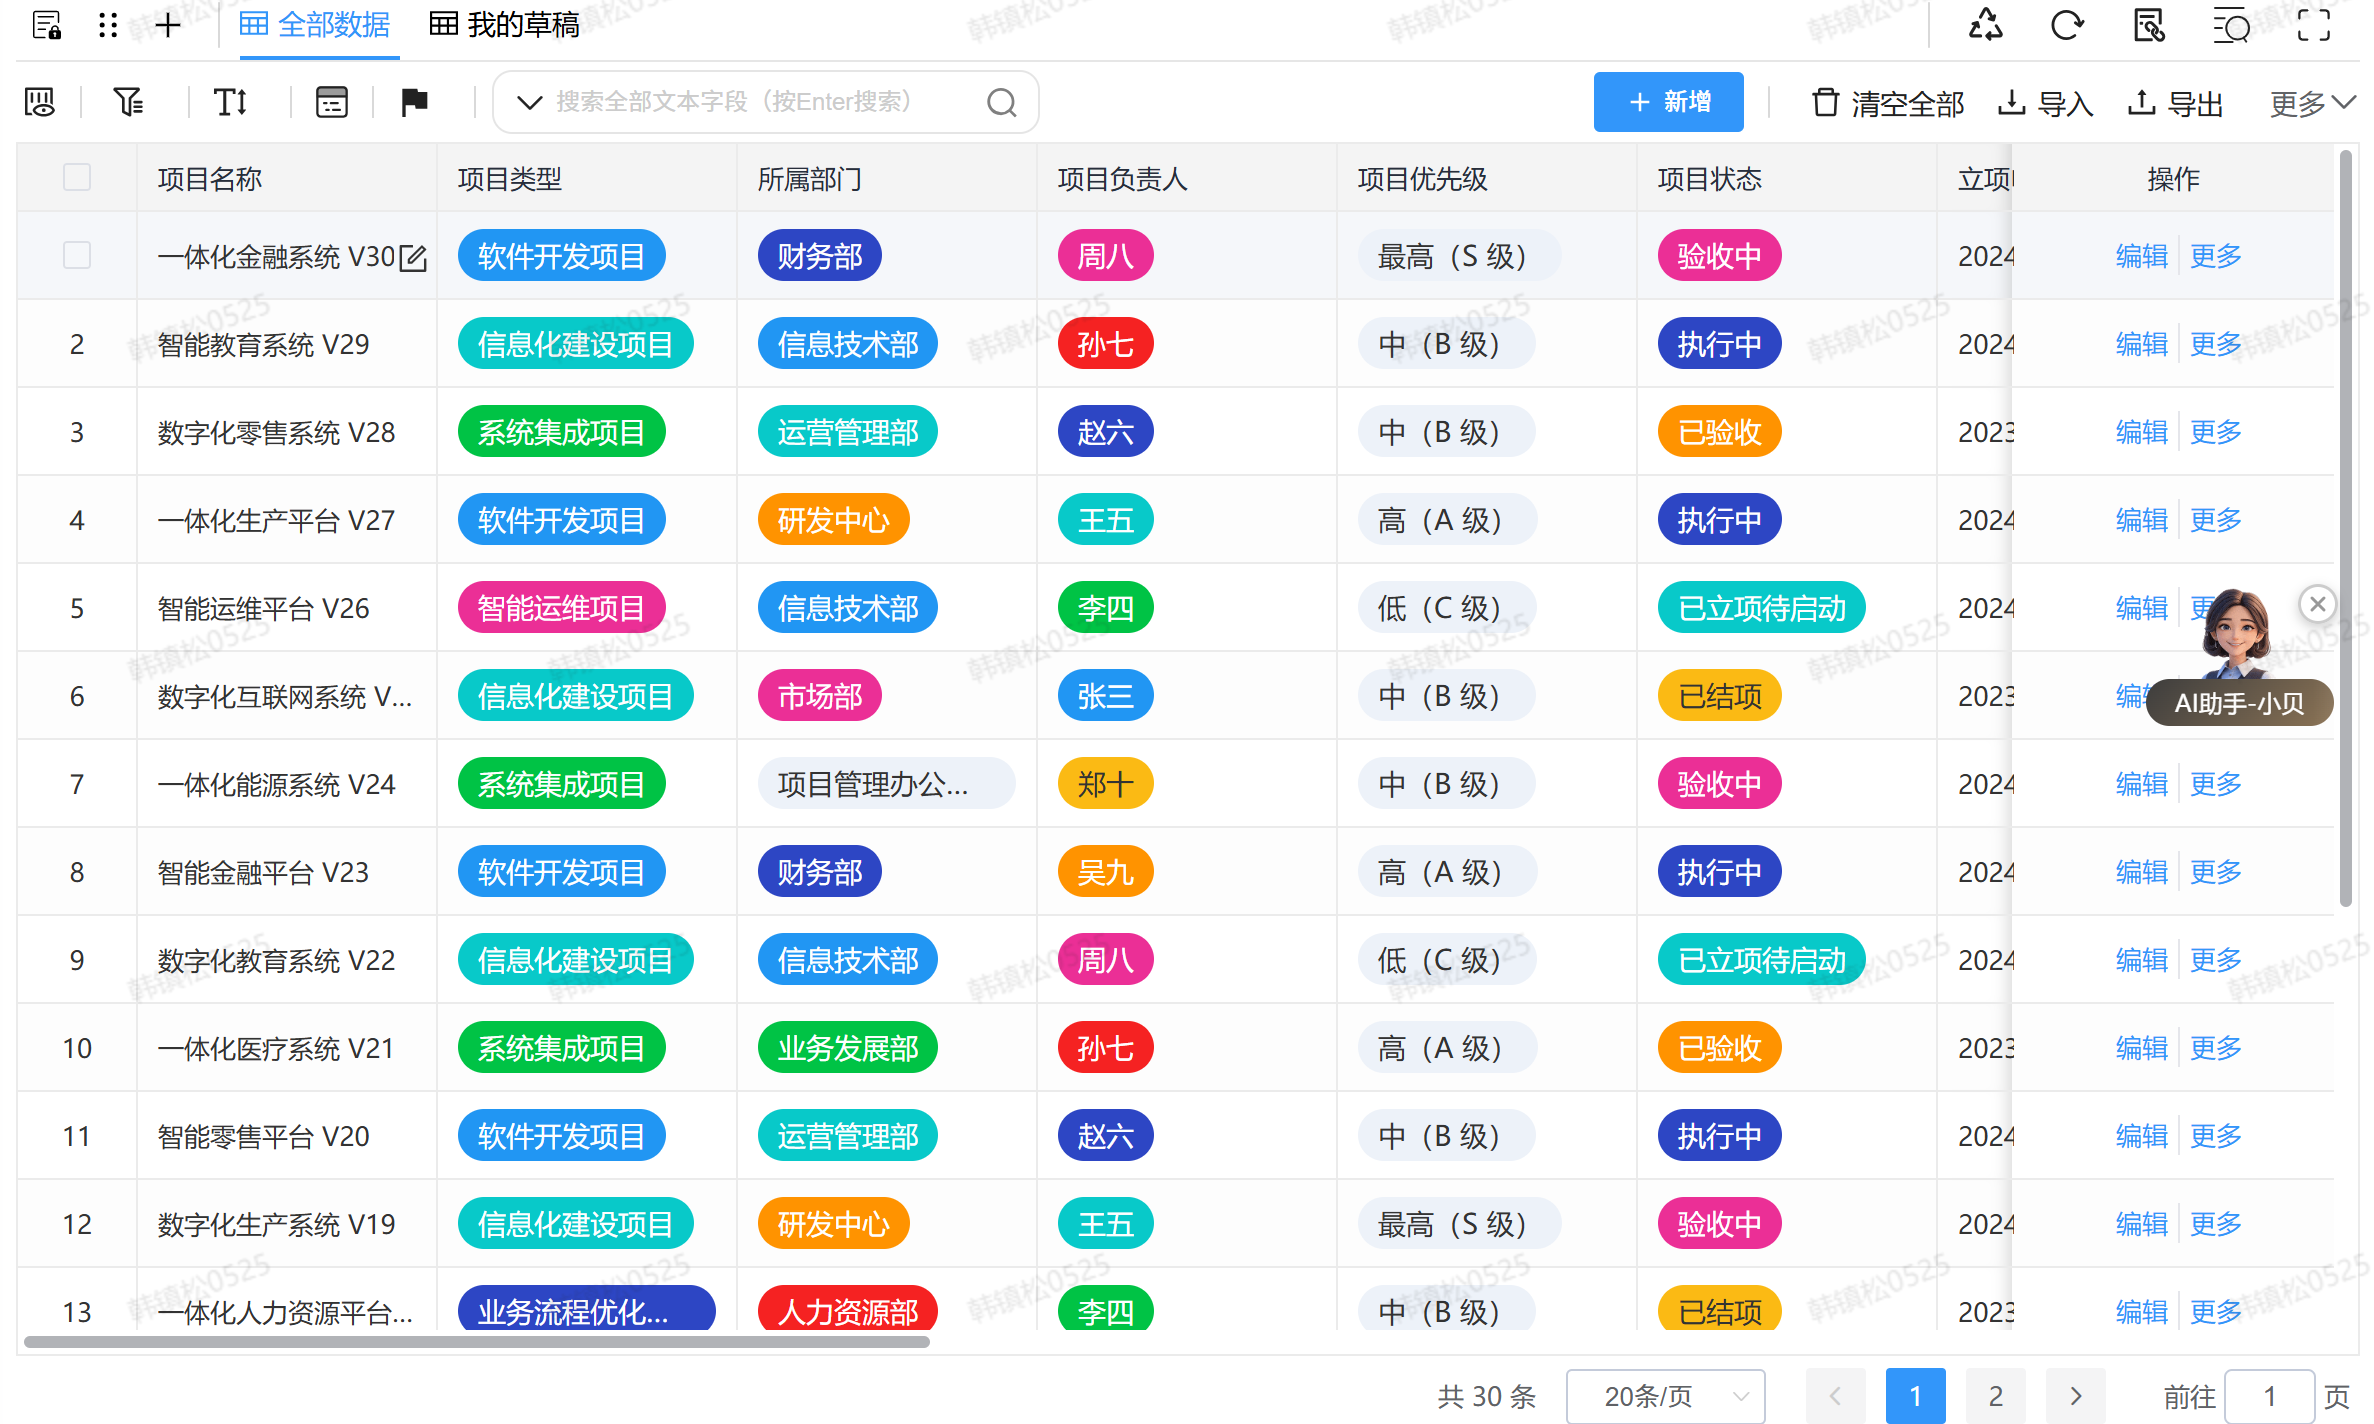The image size is (2374, 1424).
Task: Click 编辑 for 数字化零售系统 V28
Action: click(x=2141, y=432)
